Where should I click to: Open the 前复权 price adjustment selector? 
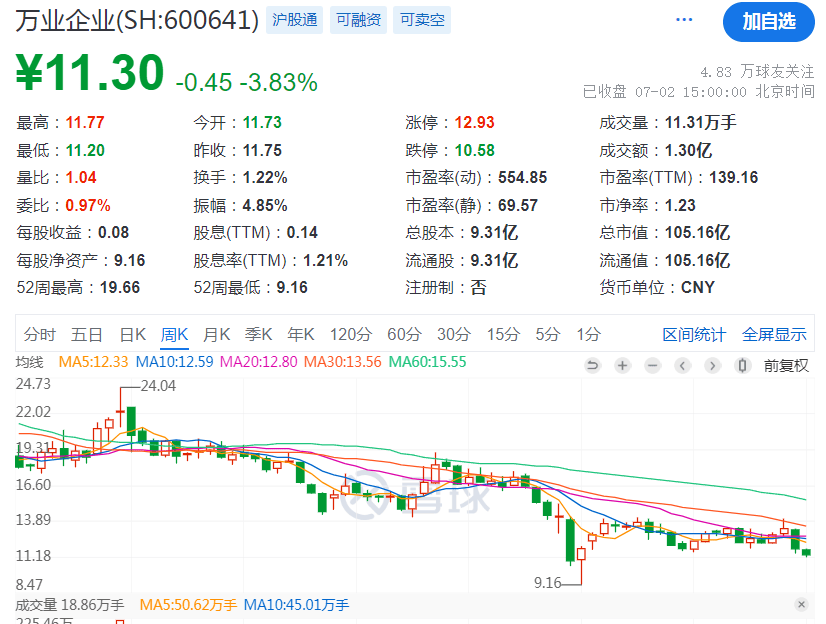788,364
